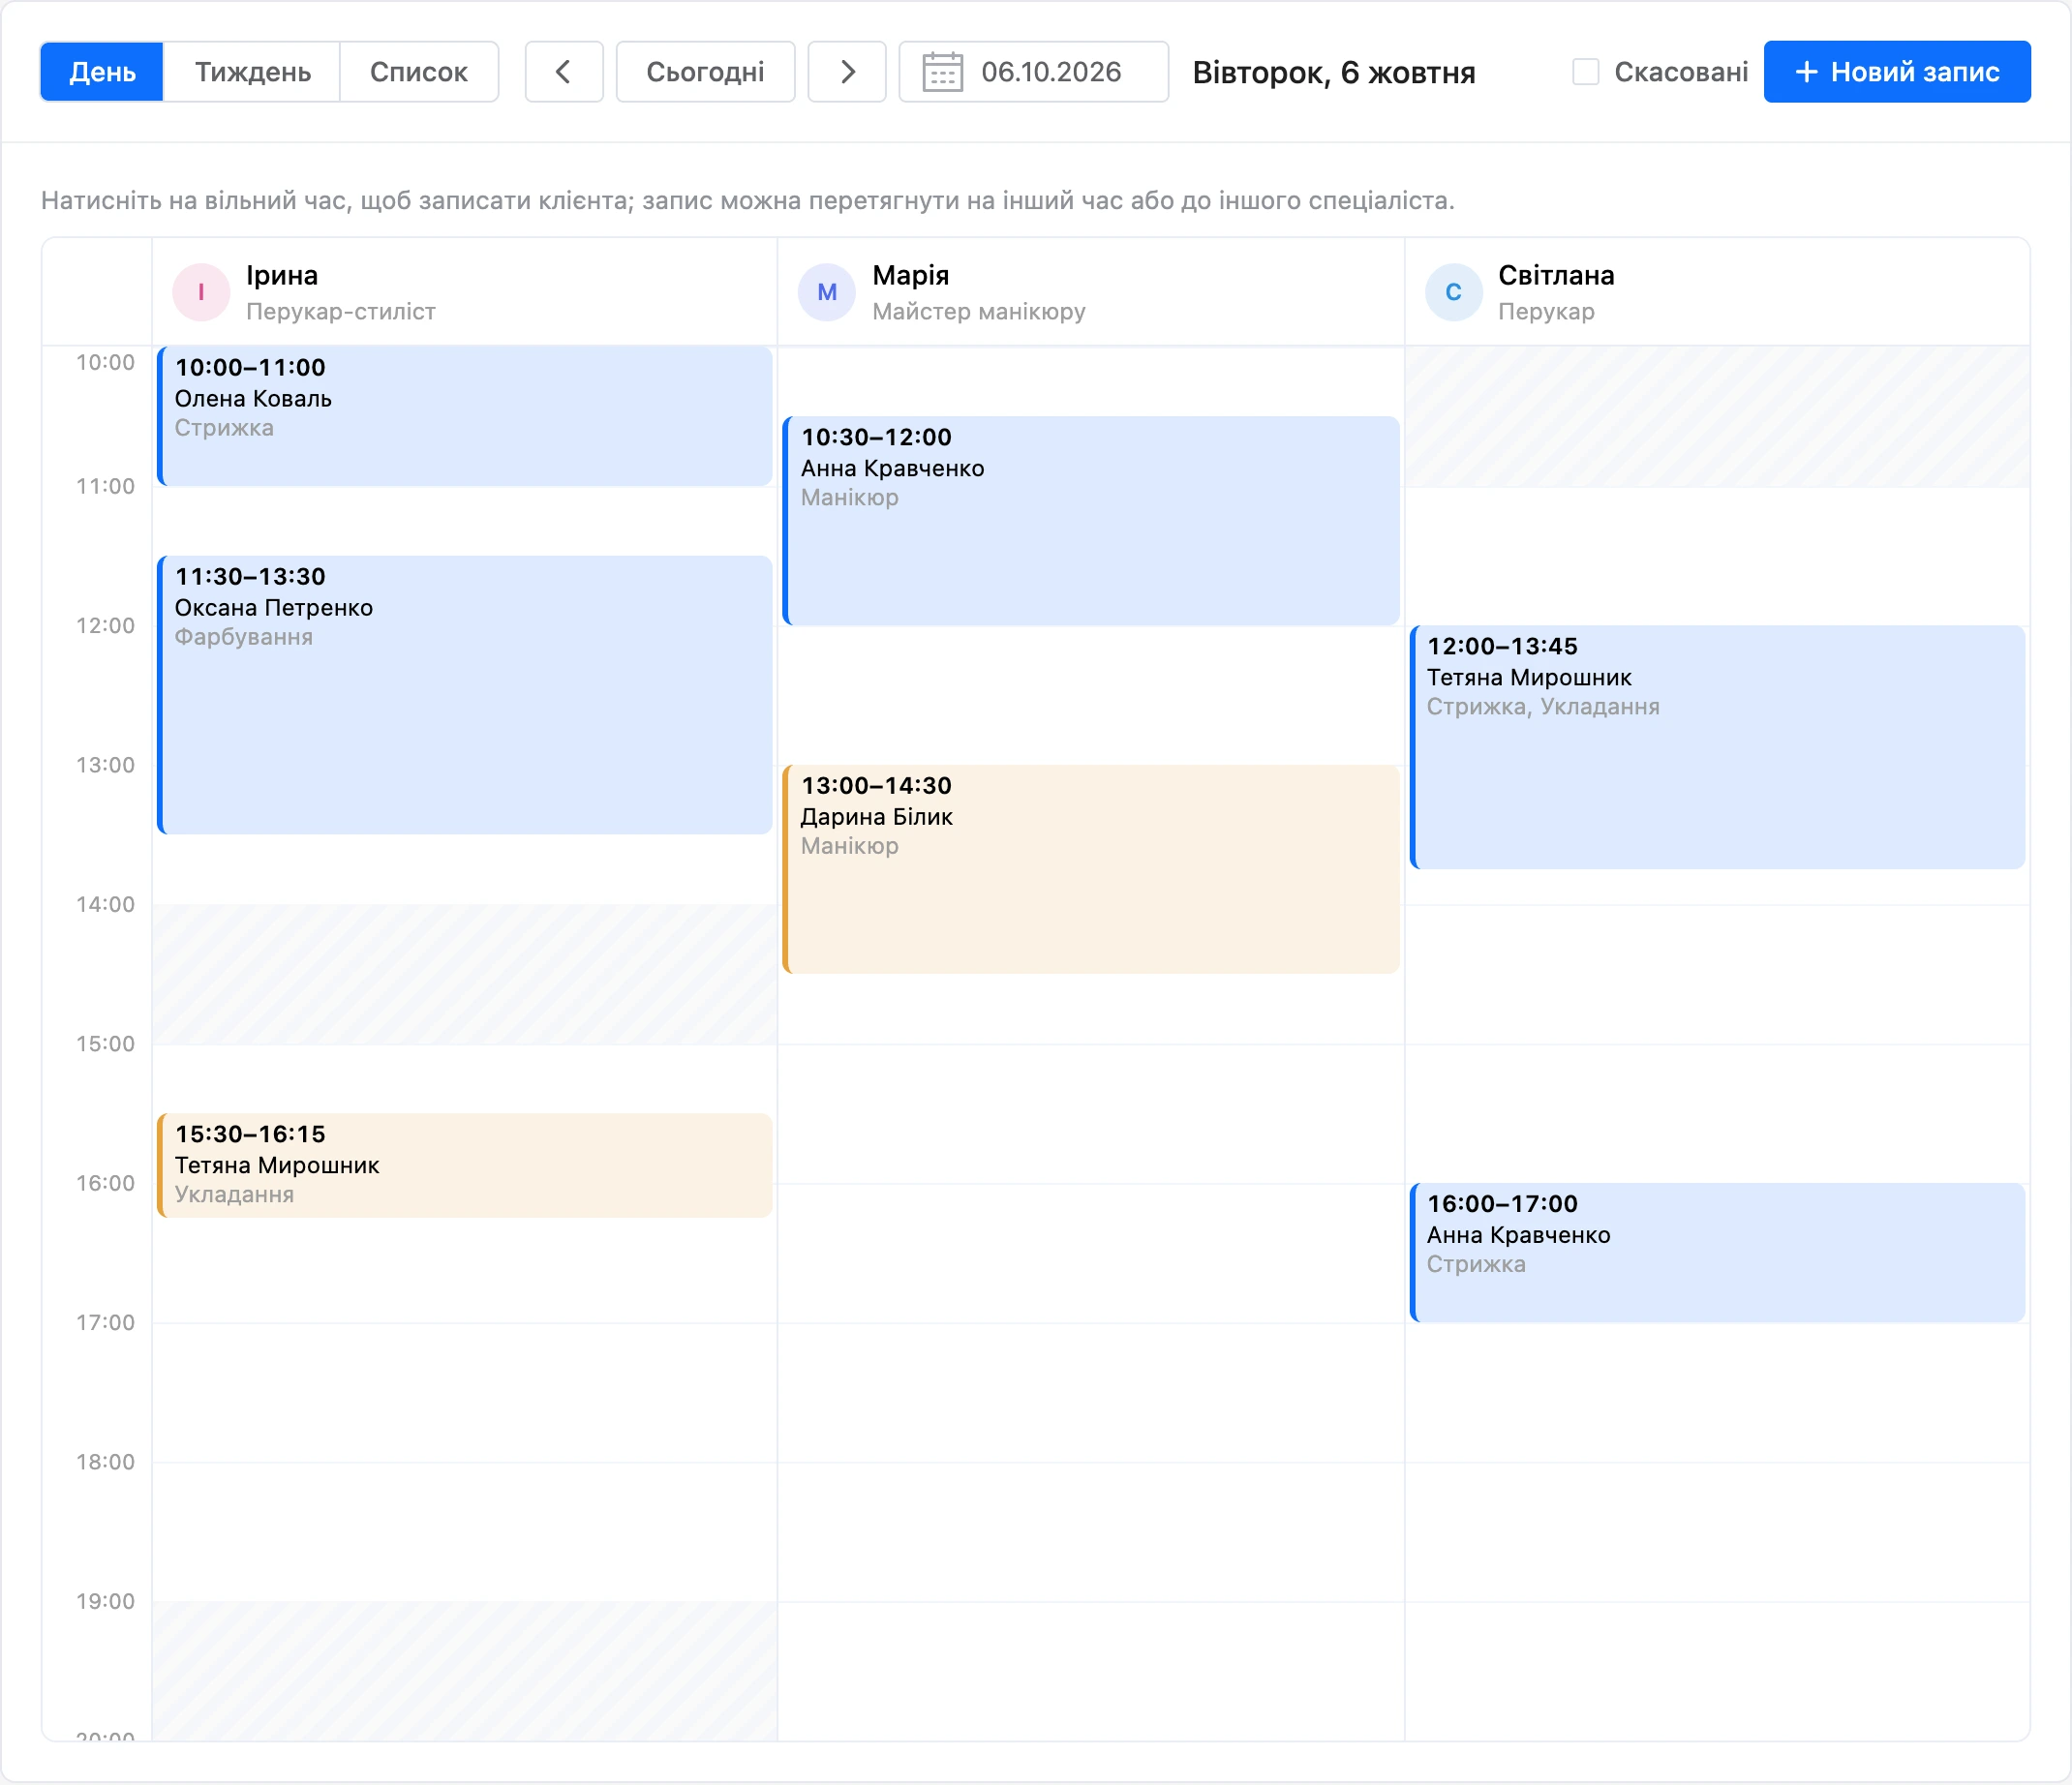This screenshot has height=1785, width=2072.
Task: Open Анна Кравченко's 16:00–17:00 Стрижка appointment
Action: [1717, 1253]
